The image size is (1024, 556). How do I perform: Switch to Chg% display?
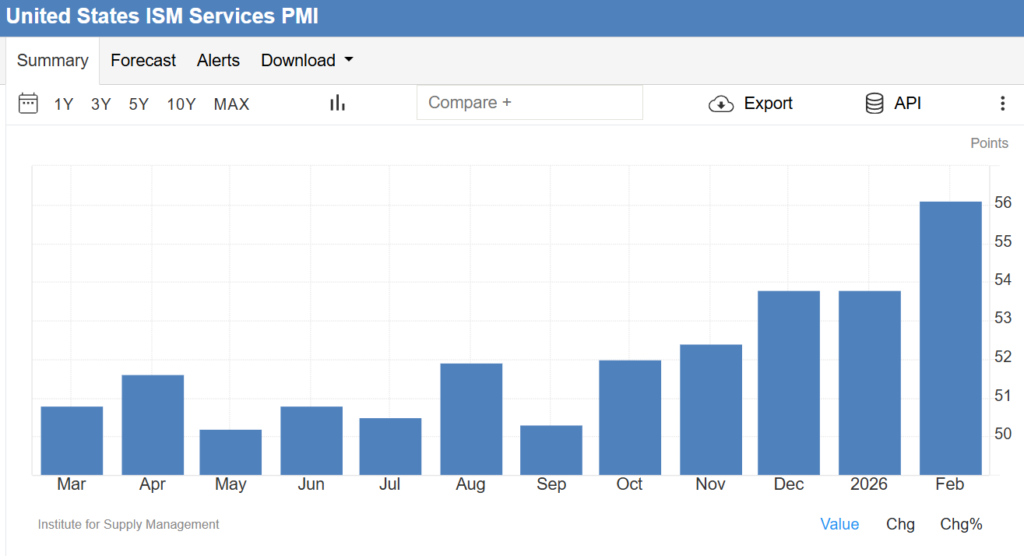(961, 524)
